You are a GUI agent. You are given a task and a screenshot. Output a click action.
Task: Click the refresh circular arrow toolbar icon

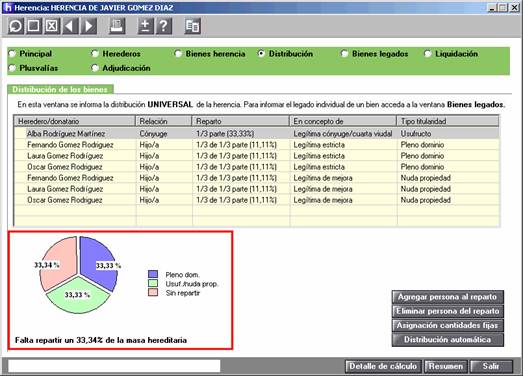(16, 26)
